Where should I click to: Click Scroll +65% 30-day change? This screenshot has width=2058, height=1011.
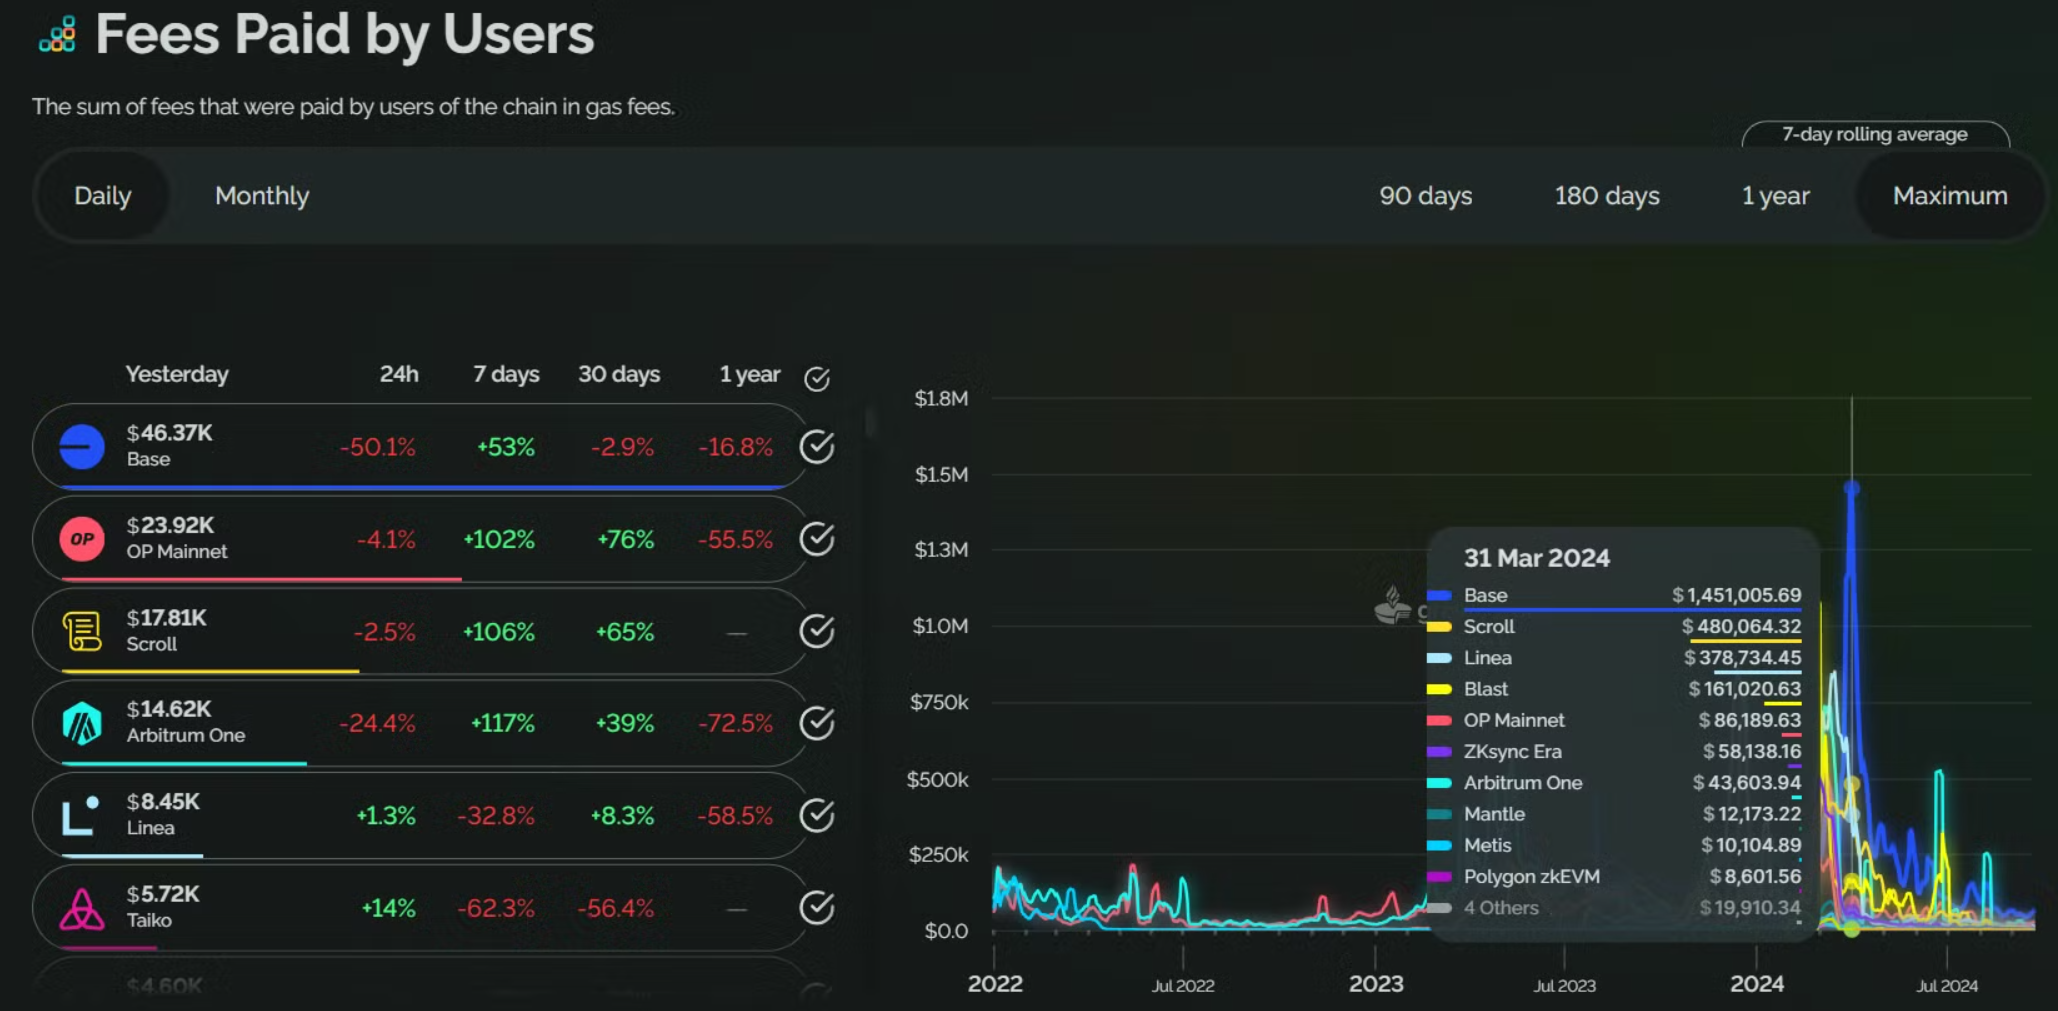(x=625, y=632)
